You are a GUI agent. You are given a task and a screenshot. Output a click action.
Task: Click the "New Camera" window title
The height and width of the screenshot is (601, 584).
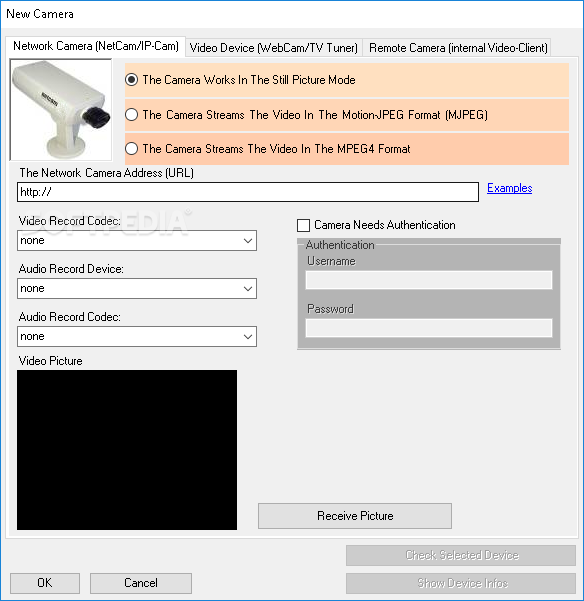click(40, 14)
